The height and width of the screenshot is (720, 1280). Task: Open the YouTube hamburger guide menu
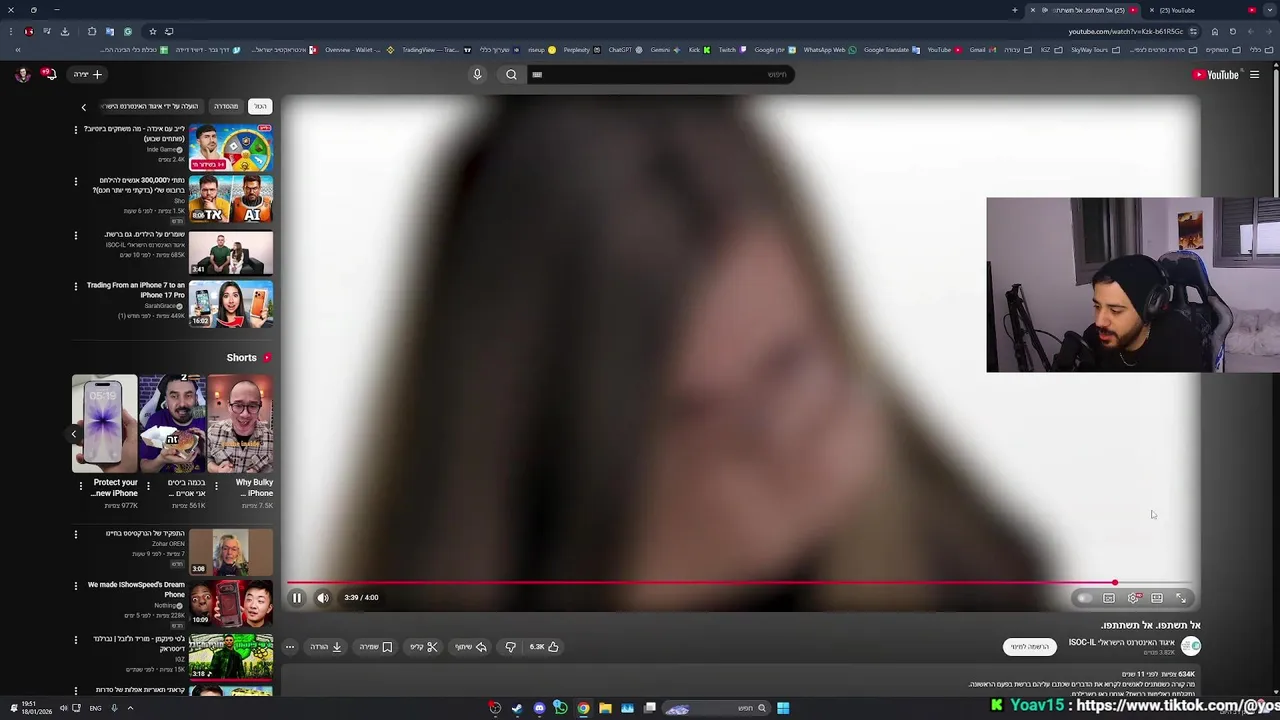[x=1254, y=75]
